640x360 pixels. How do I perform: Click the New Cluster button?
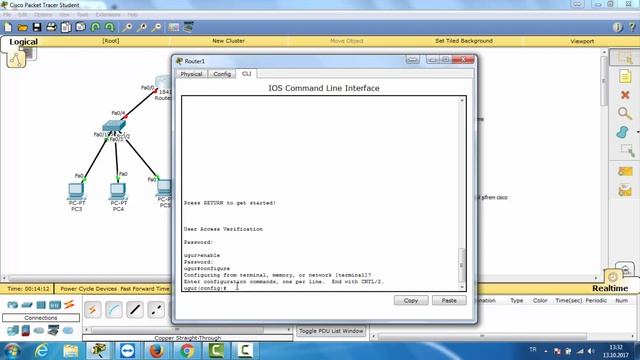228,41
